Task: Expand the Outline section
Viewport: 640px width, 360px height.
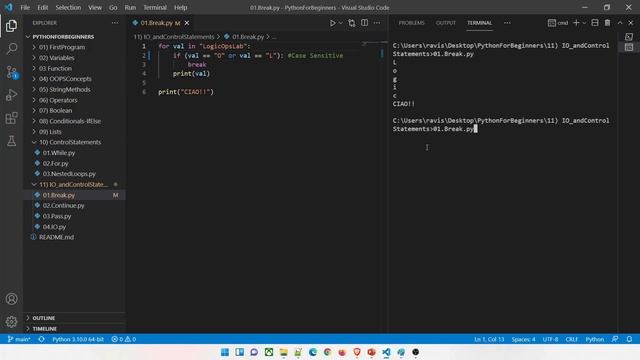Action: [74, 318]
